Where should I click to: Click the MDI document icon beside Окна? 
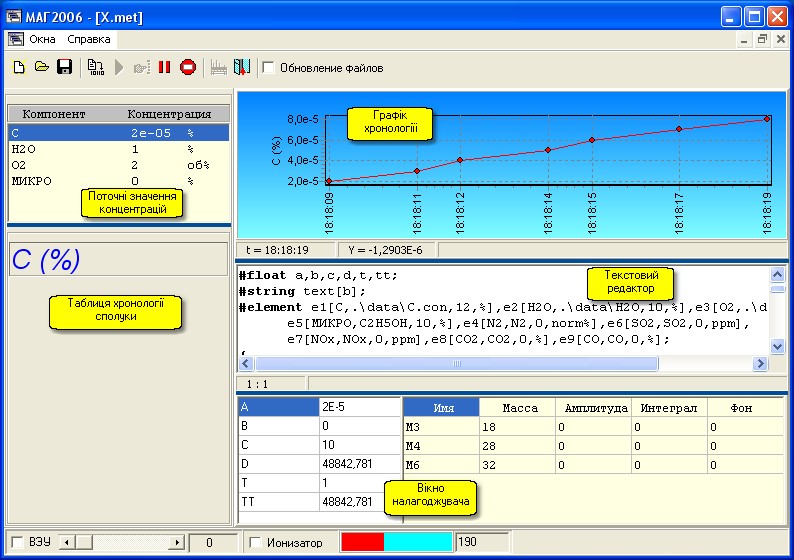point(15,40)
